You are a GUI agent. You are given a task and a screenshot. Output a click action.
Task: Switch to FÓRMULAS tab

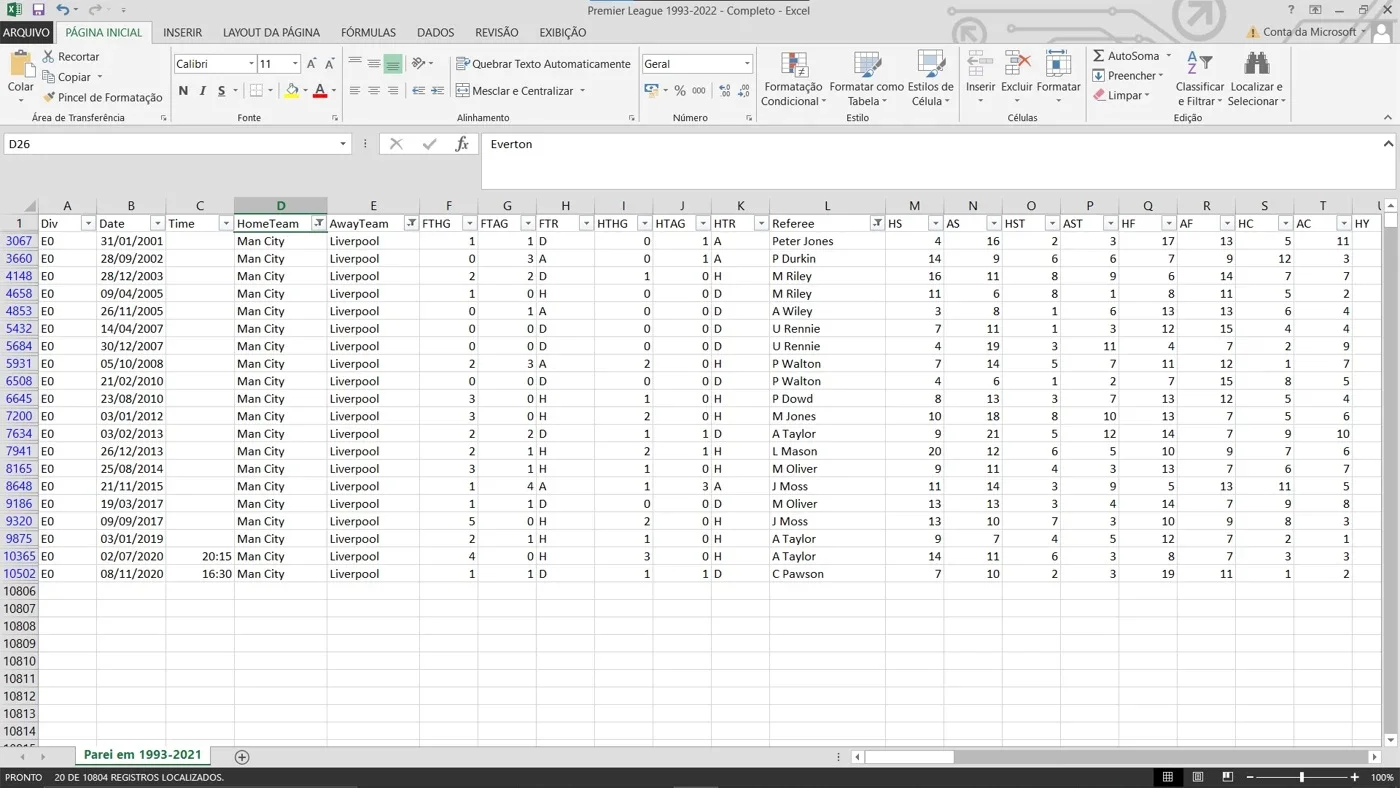368,33
